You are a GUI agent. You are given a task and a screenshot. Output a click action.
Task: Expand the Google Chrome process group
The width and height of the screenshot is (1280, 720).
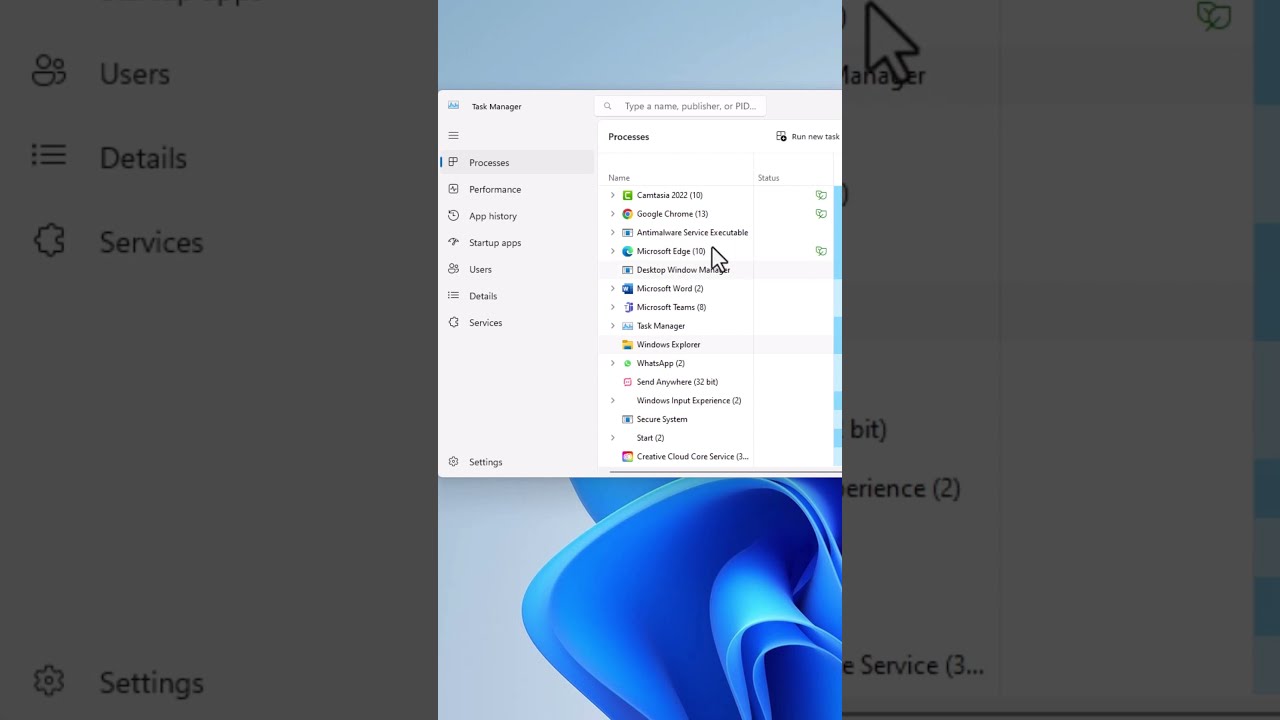click(613, 214)
